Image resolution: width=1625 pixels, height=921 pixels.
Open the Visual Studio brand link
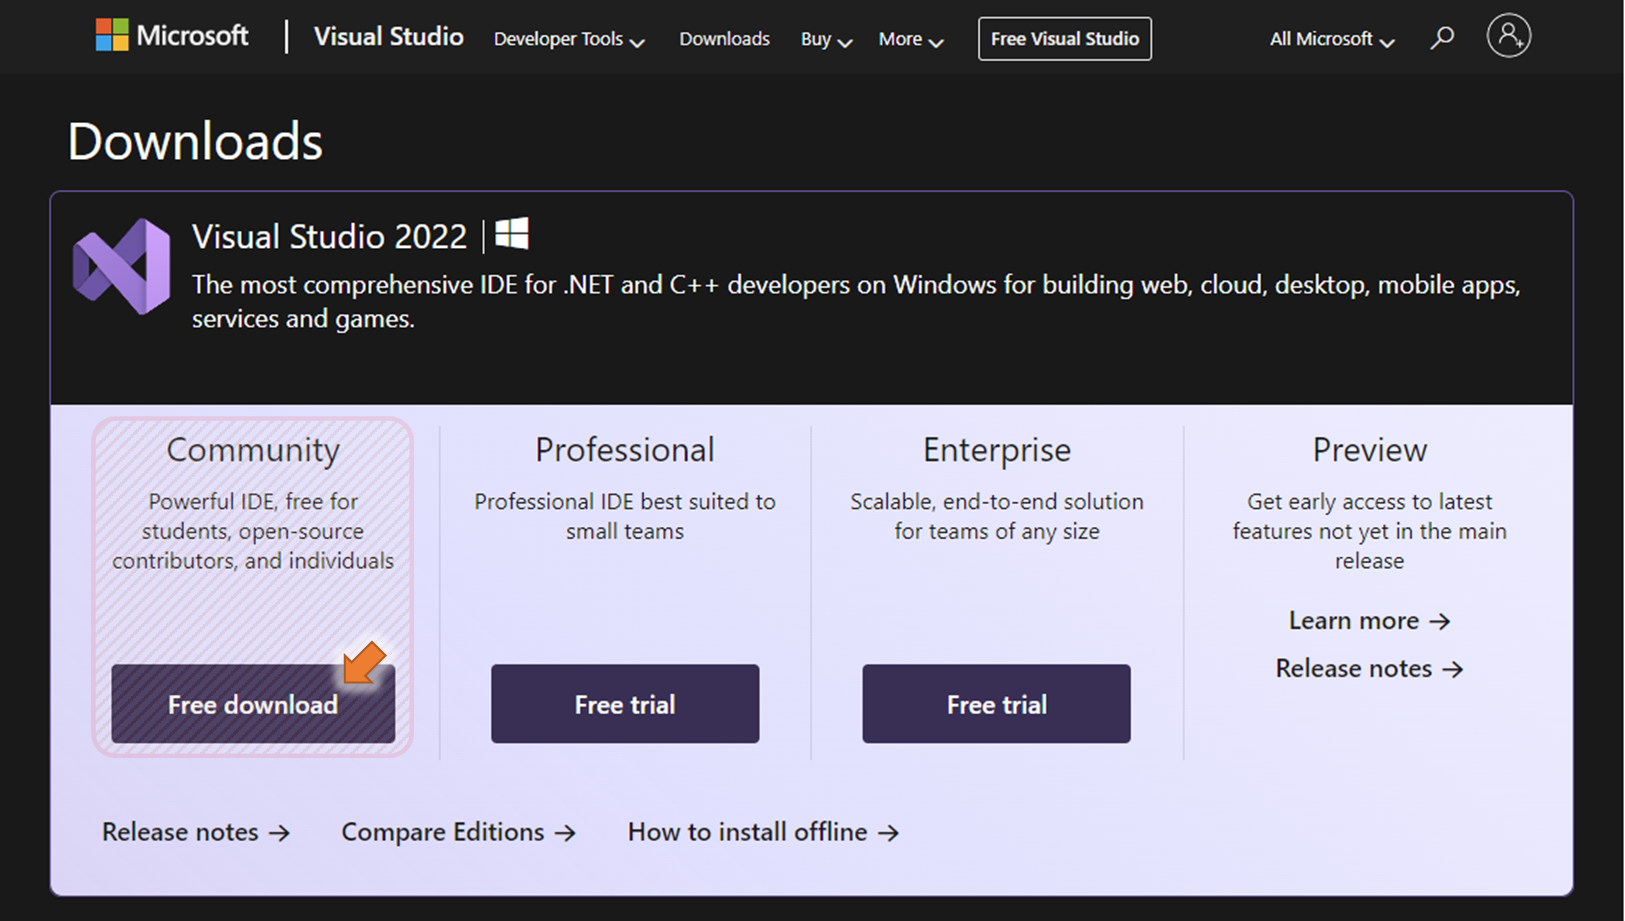coord(388,37)
